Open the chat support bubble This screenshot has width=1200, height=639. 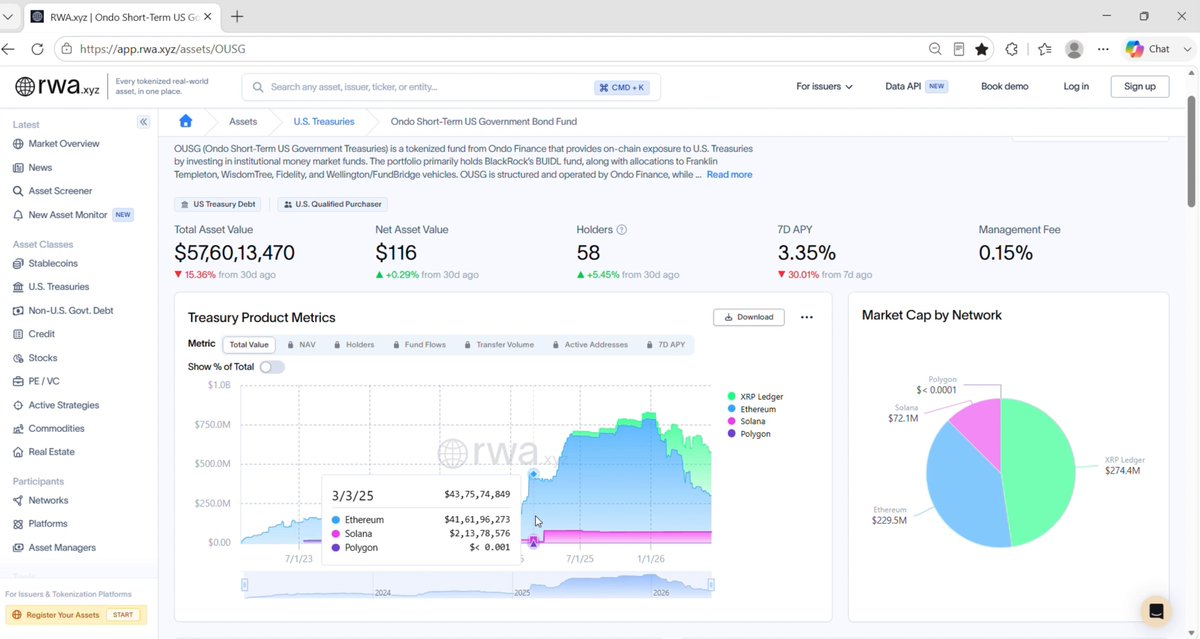tap(1156, 611)
